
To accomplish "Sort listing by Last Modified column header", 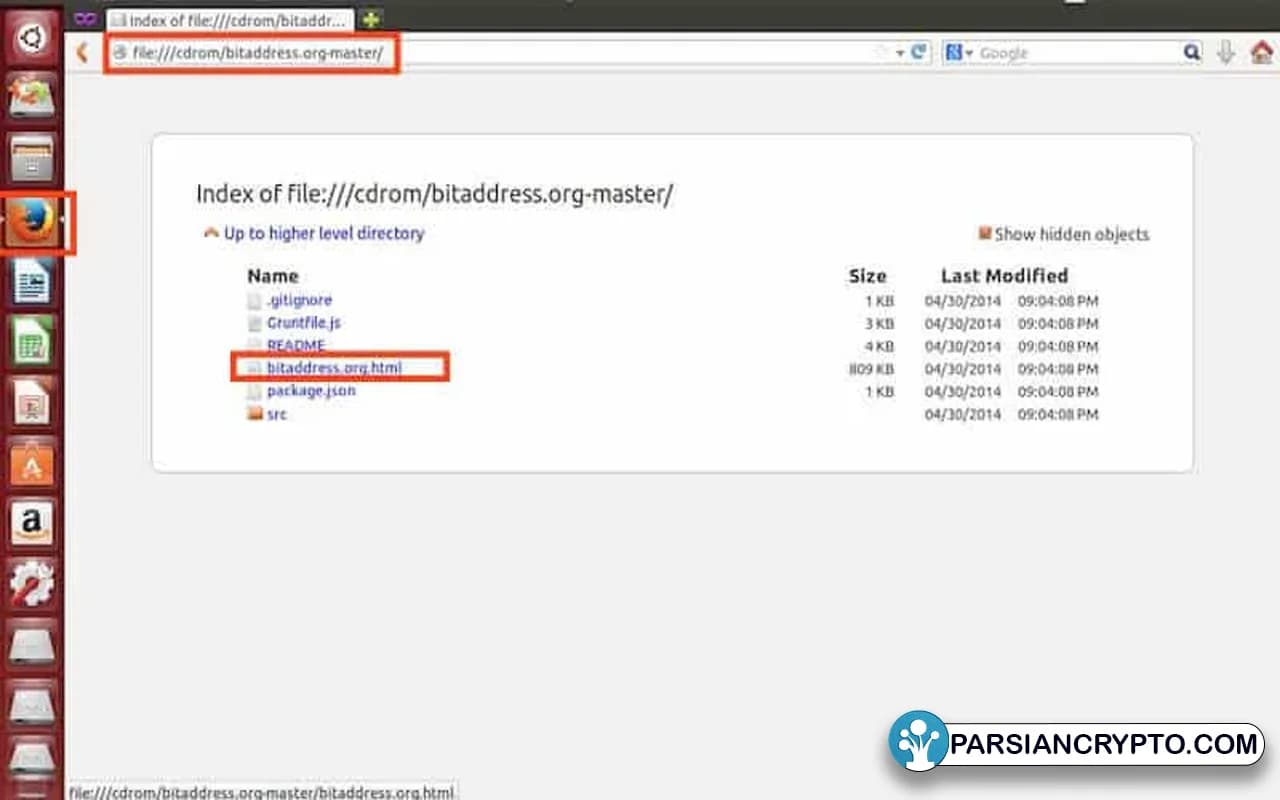I will [1004, 276].
